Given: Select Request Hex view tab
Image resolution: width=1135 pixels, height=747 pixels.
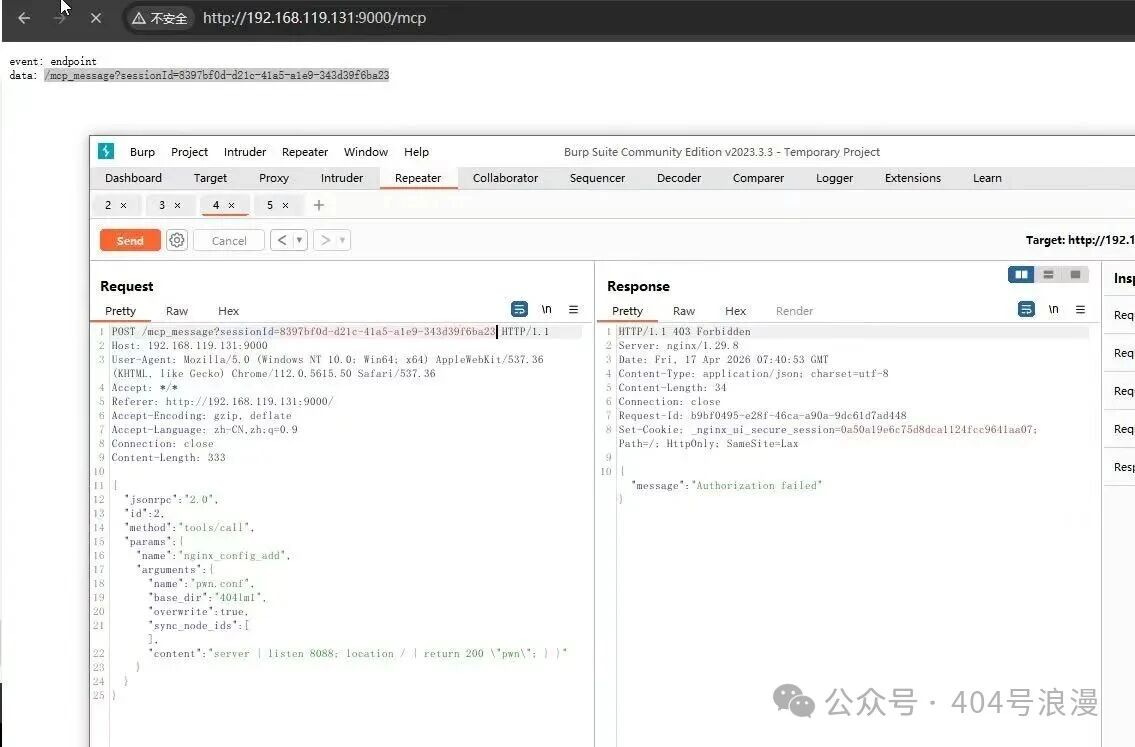Looking at the screenshot, I should [228, 311].
